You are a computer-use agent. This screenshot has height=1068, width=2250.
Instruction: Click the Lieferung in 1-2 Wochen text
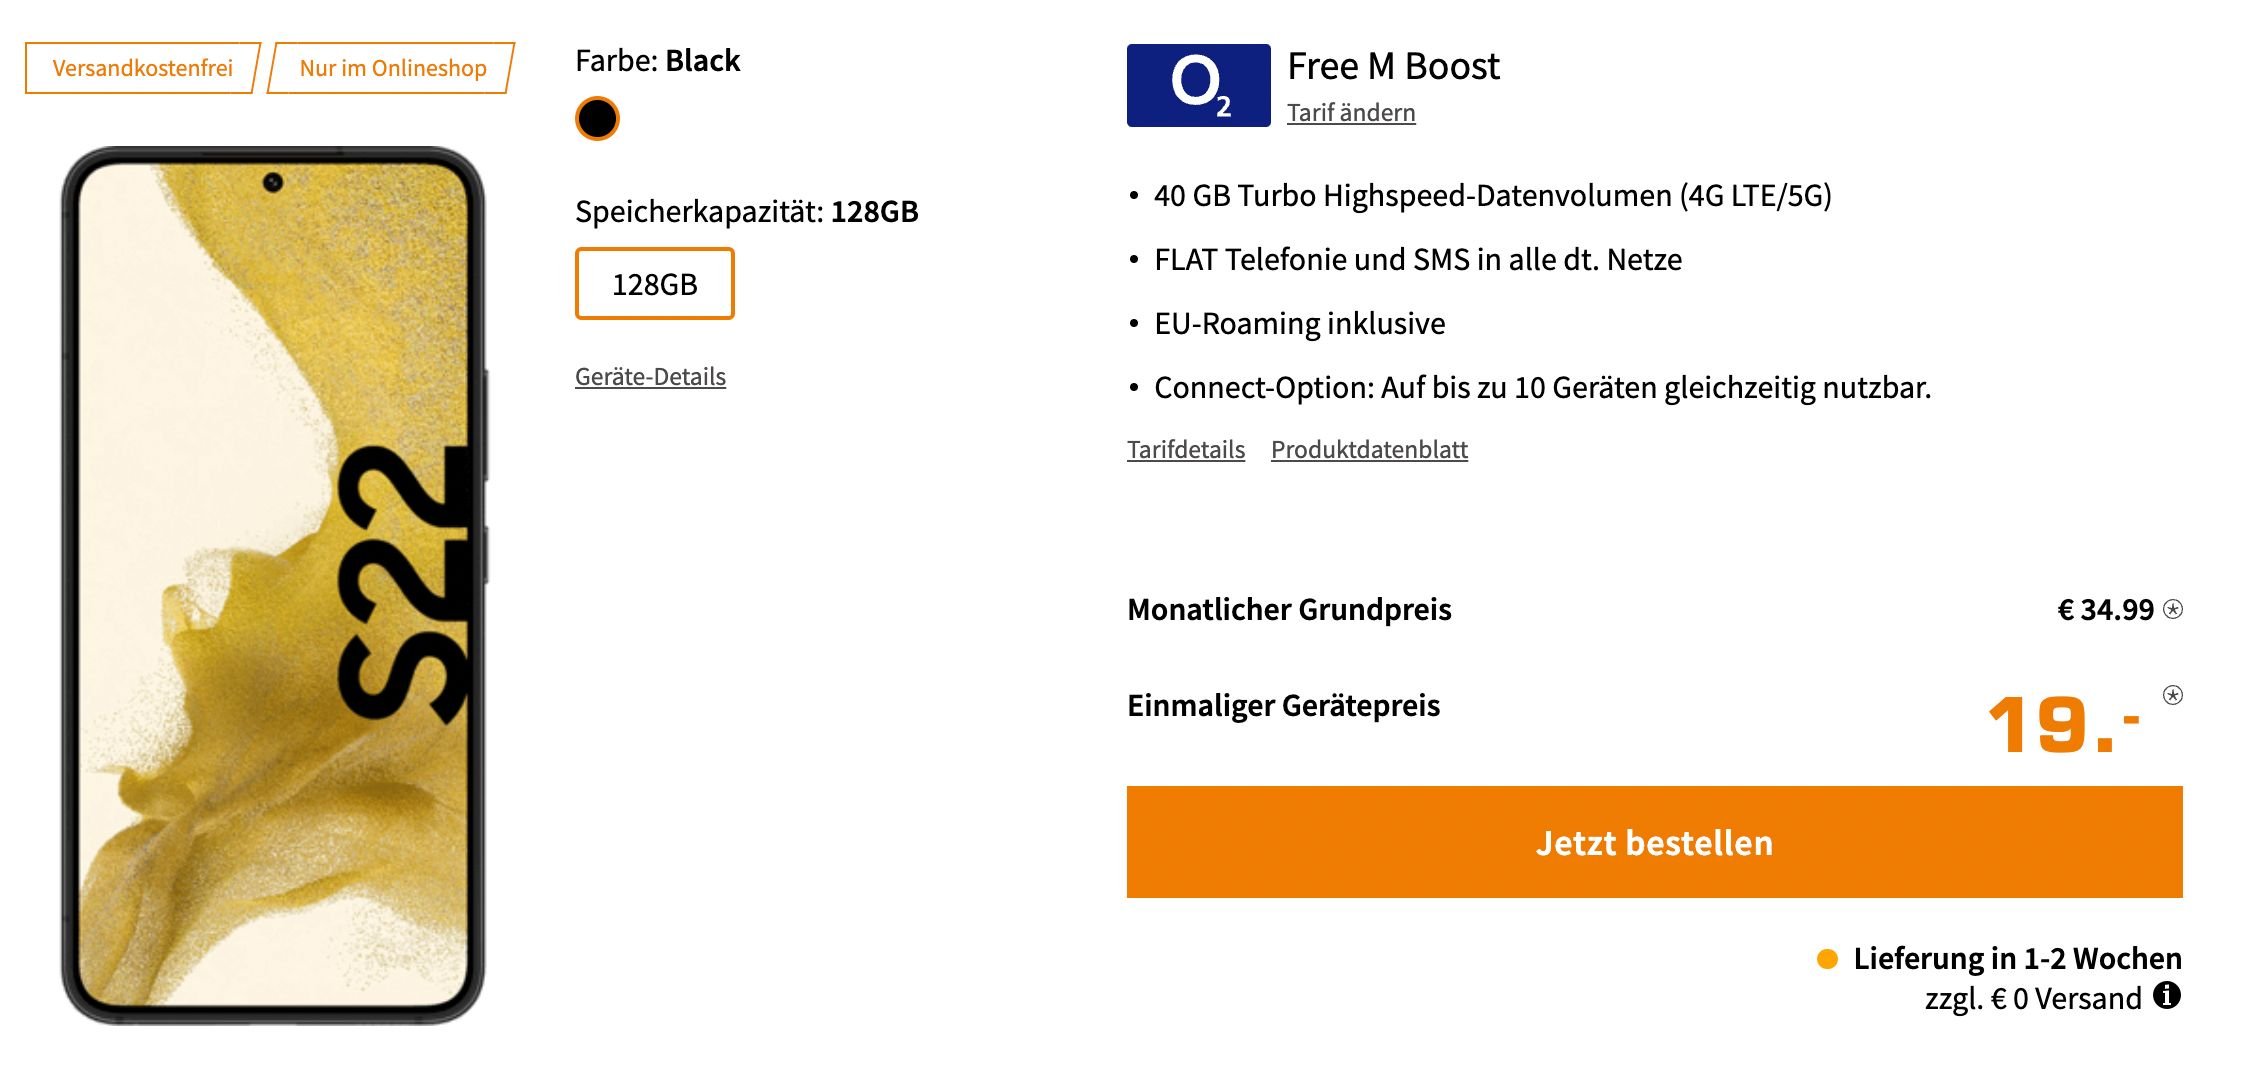[x=2017, y=958]
